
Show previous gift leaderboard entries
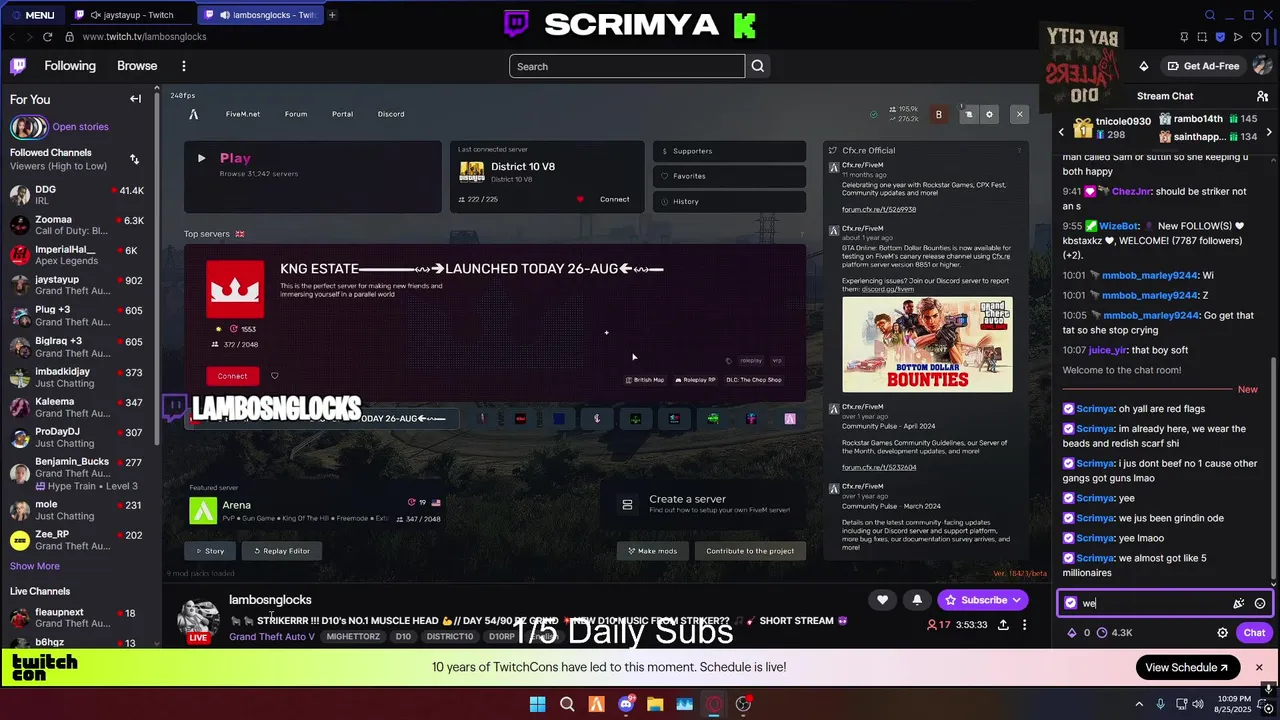pos(1062,131)
